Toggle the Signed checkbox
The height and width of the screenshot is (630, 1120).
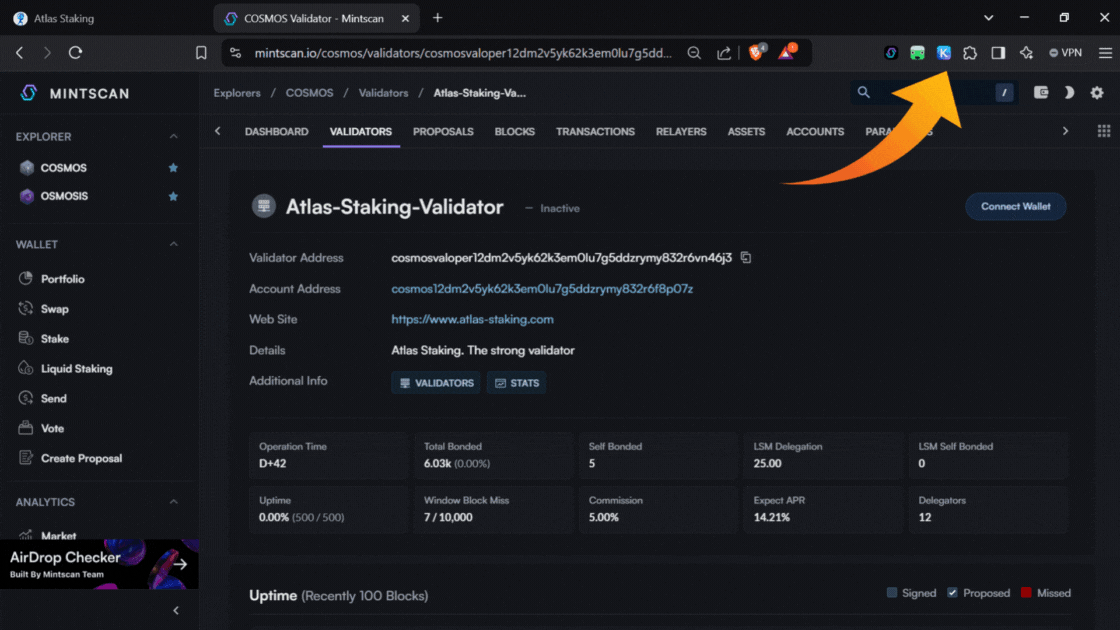(892, 593)
